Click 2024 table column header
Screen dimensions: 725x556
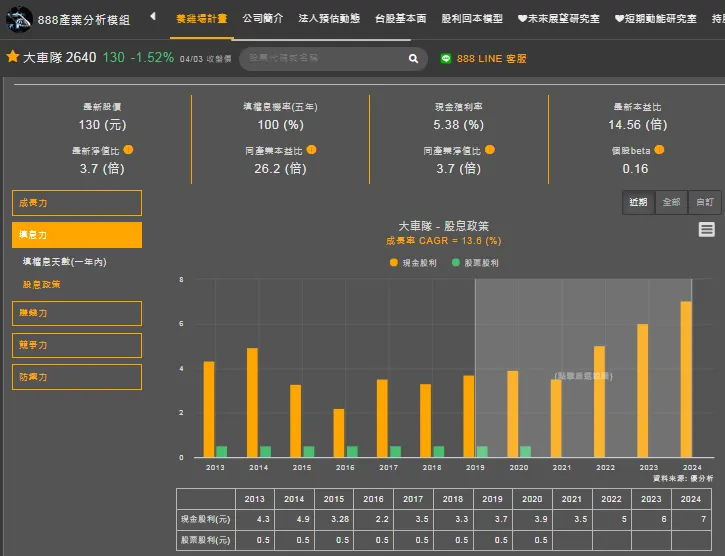(691, 499)
